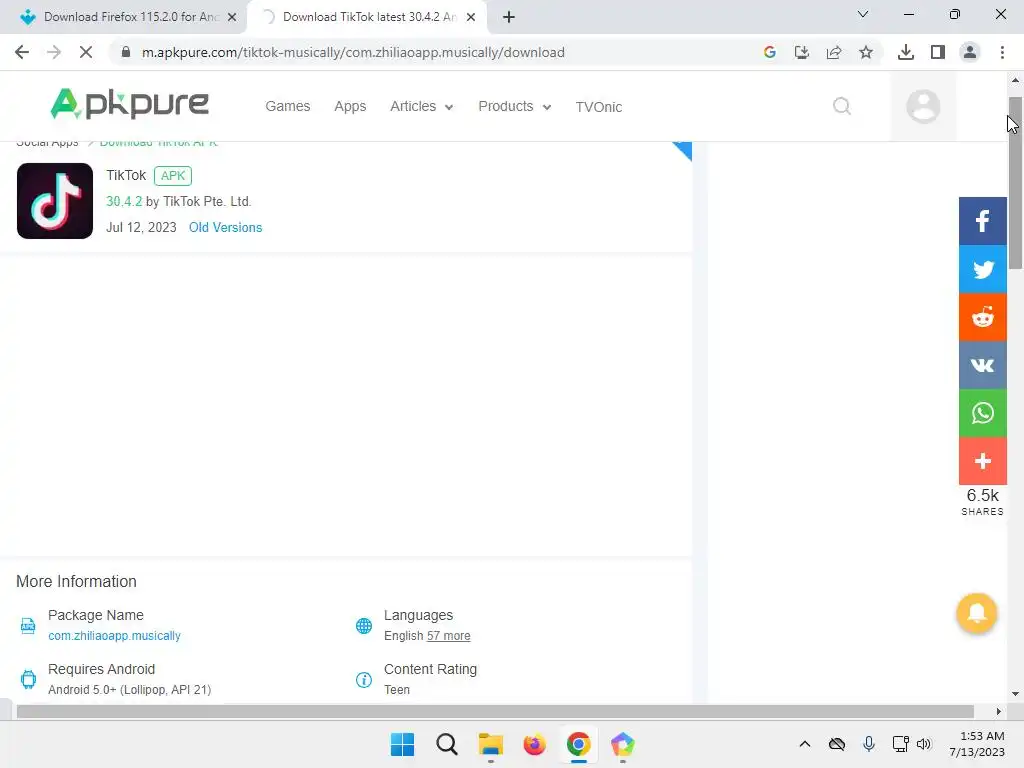Viewport: 1024px width, 768px height.
Task: Open the 1:53 AM clock and calendar
Action: tap(977, 744)
